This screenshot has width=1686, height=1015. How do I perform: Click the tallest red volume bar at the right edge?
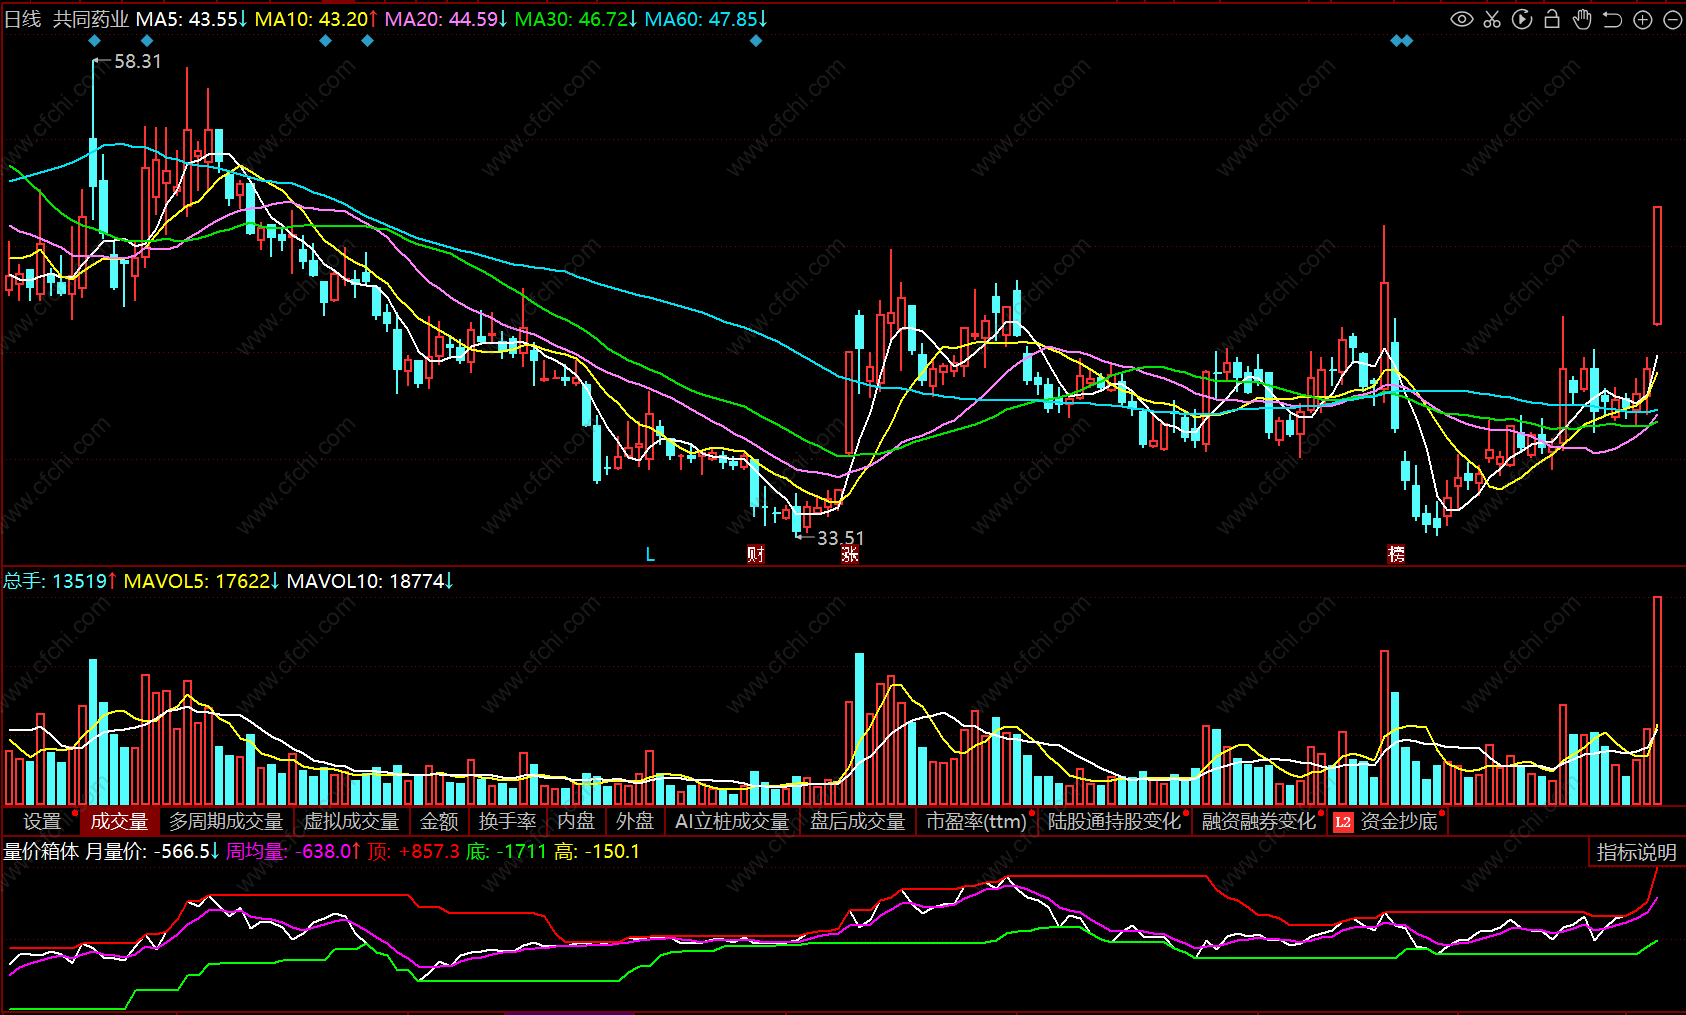click(1657, 700)
